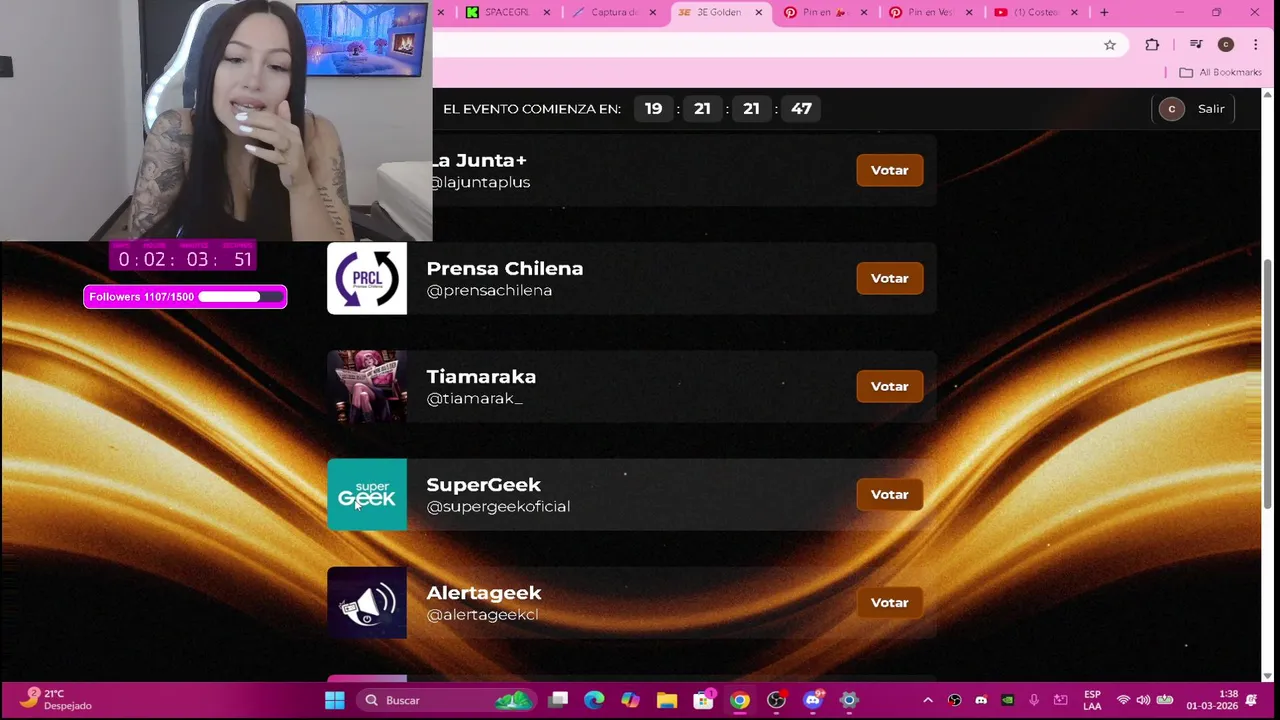This screenshot has width=1280, height=720.
Task: Launch Microsoft Edge from the taskbar
Action: point(594,700)
